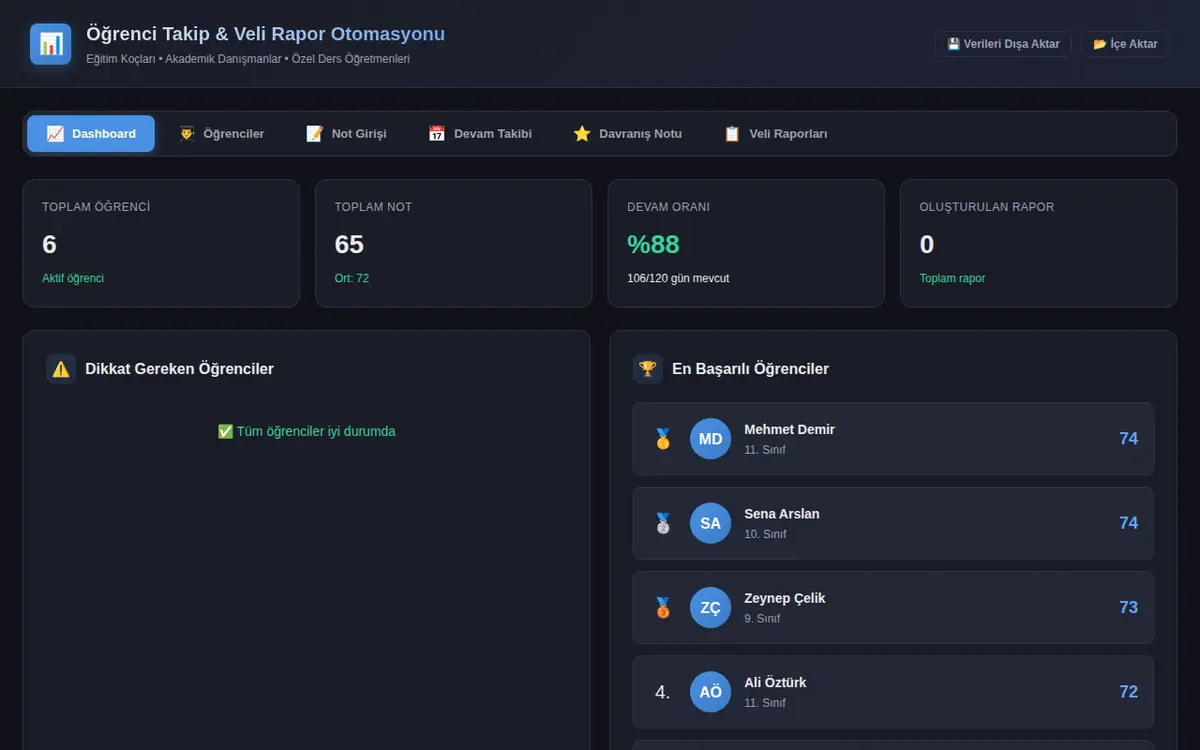
Task: Click the silver medal icon for Sena Arslan
Action: click(663, 523)
